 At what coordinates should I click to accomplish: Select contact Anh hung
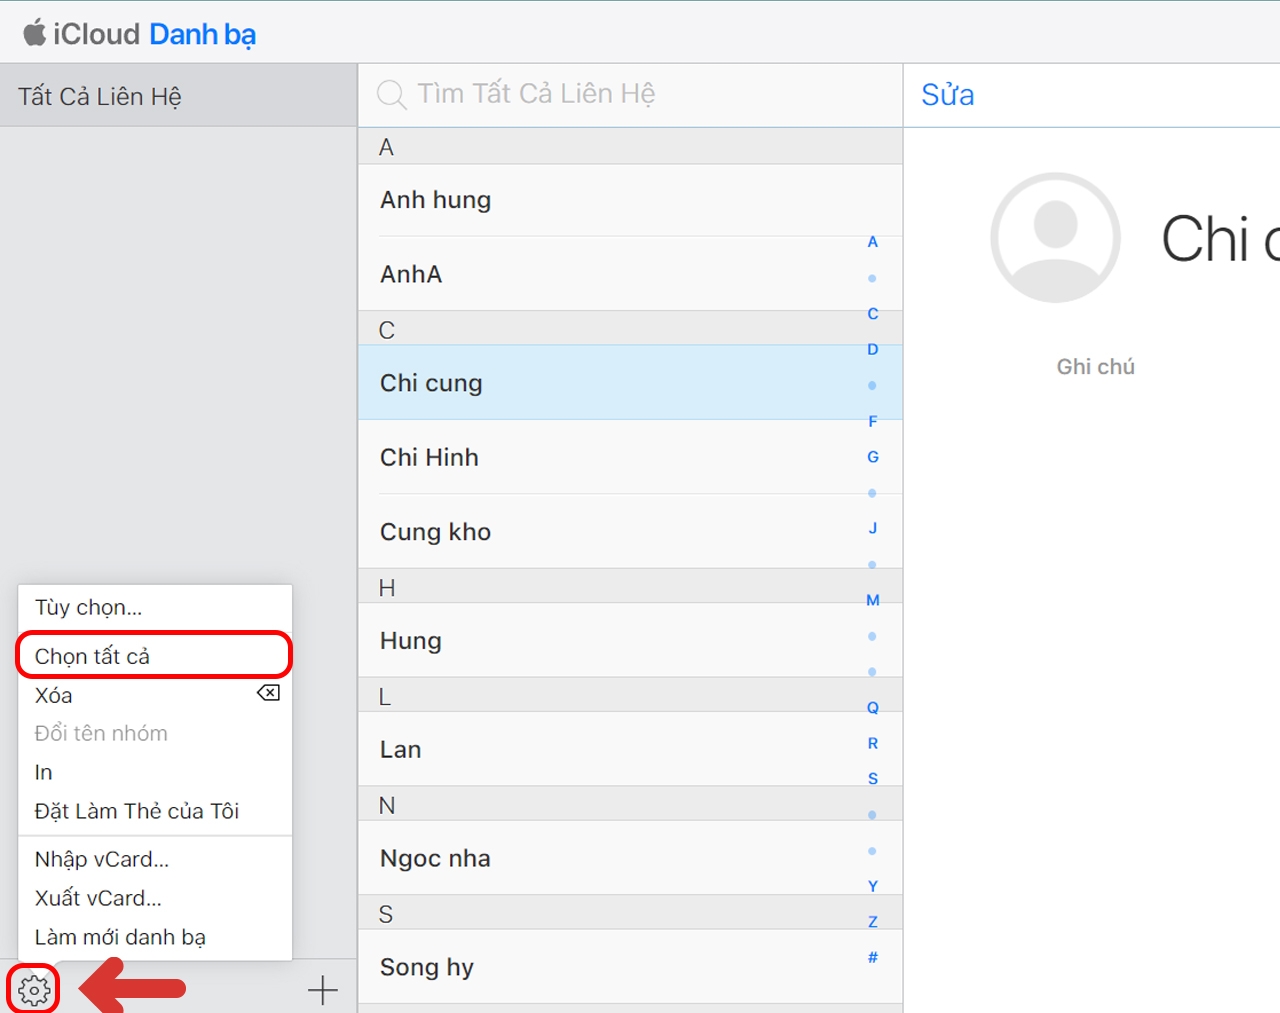point(630,200)
